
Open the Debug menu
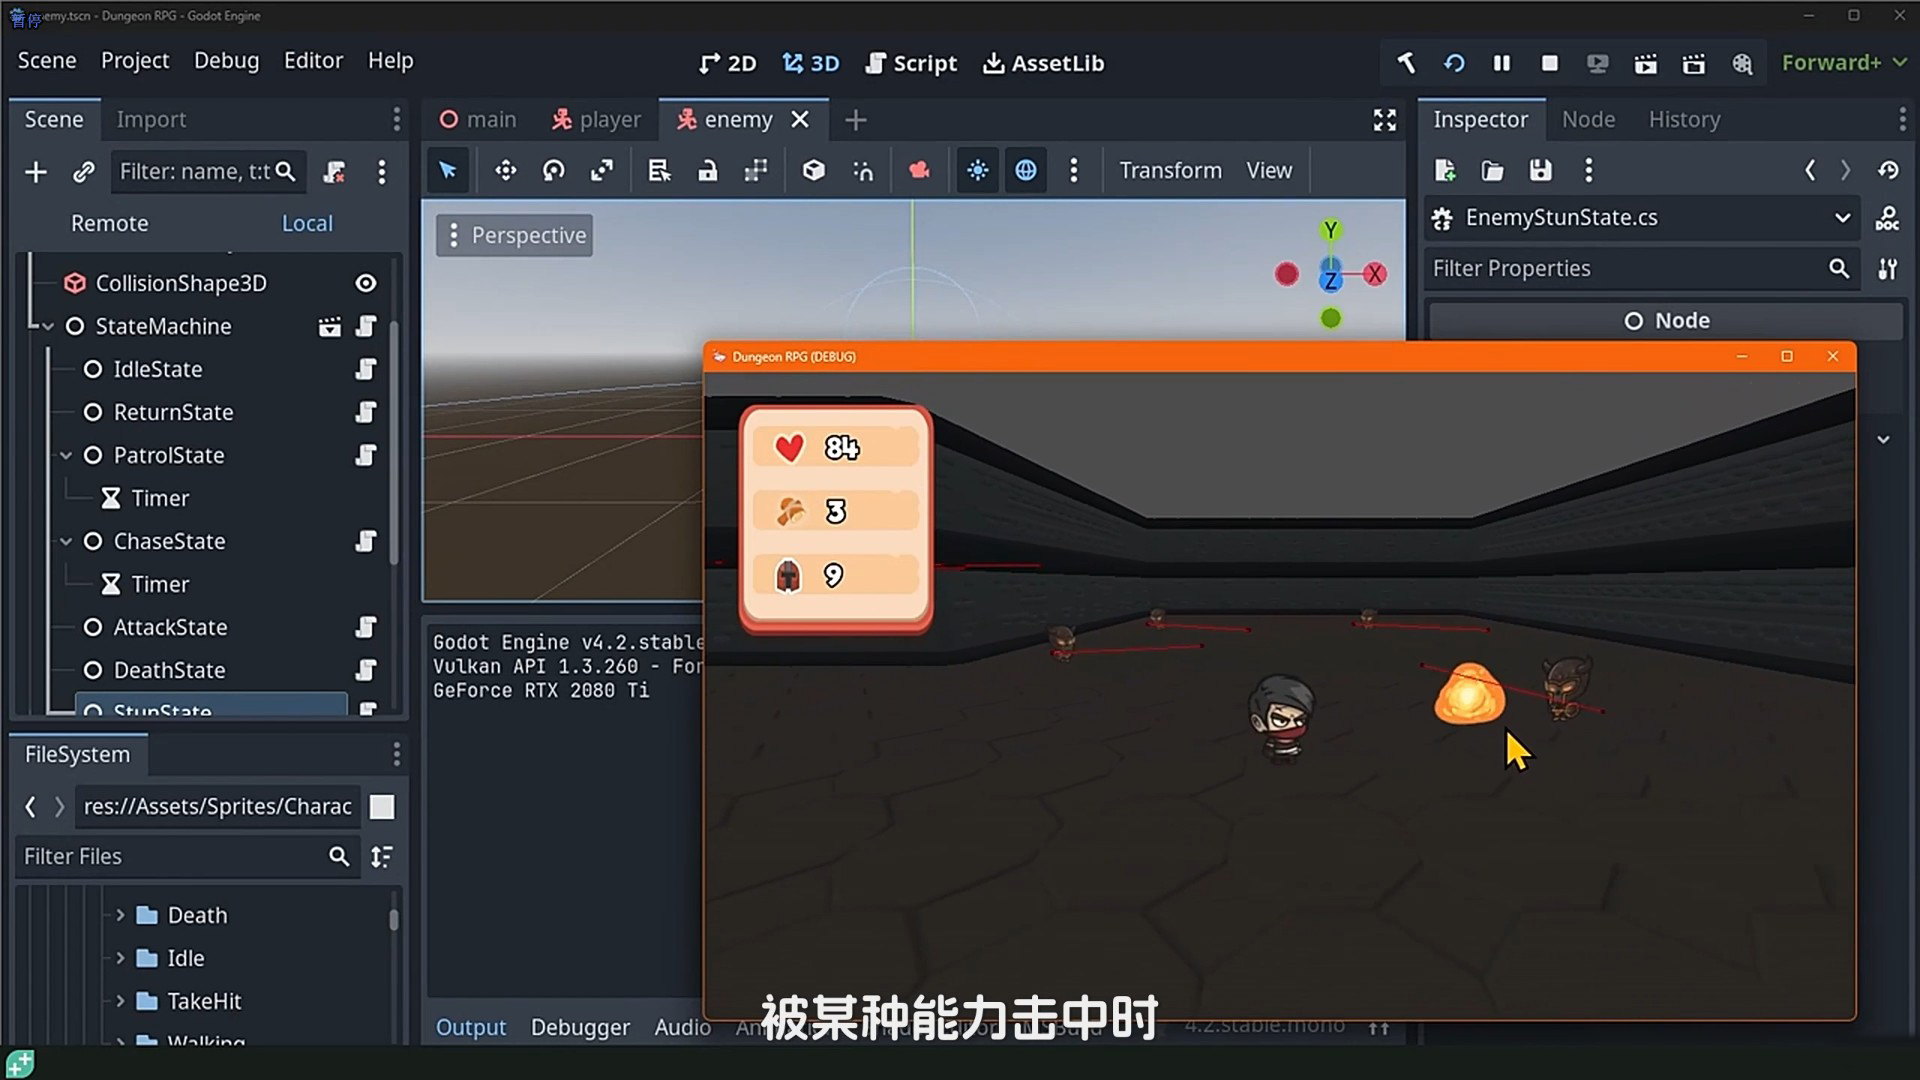(x=226, y=61)
